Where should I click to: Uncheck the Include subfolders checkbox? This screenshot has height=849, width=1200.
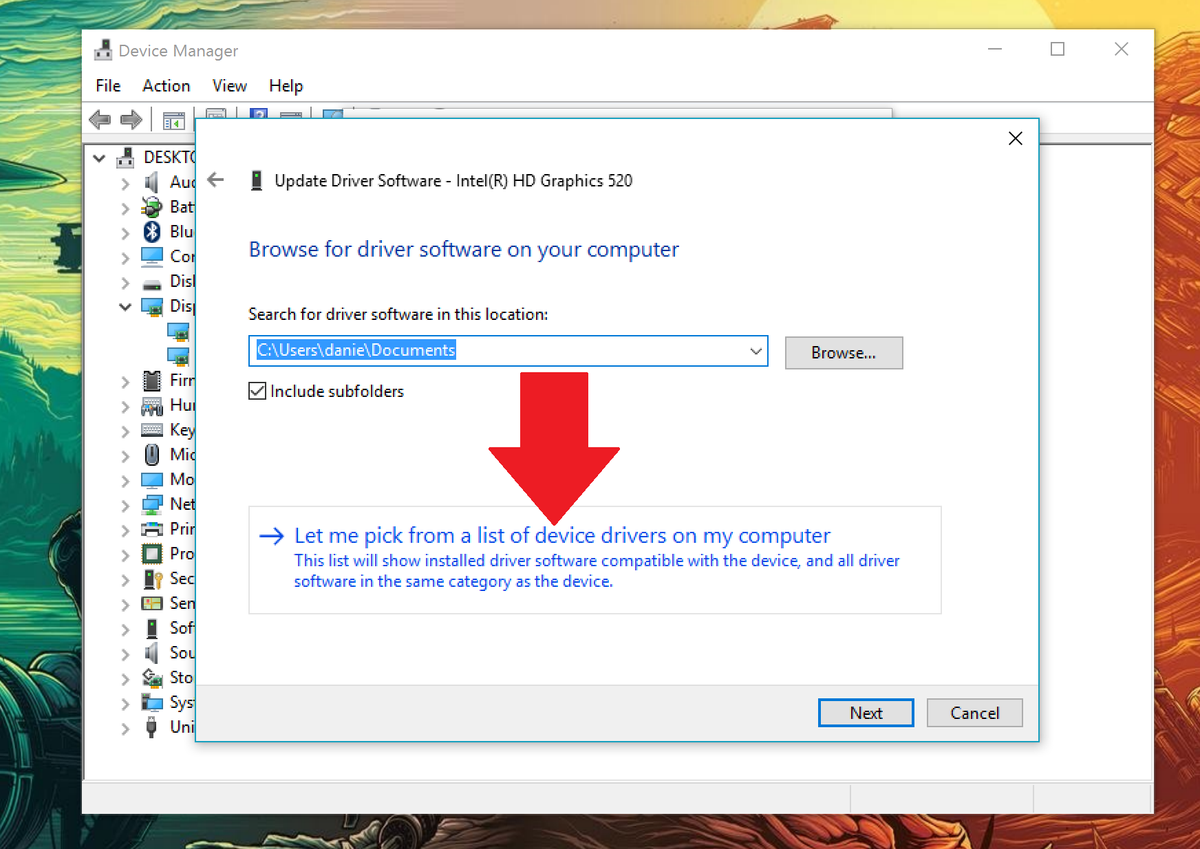pos(258,391)
